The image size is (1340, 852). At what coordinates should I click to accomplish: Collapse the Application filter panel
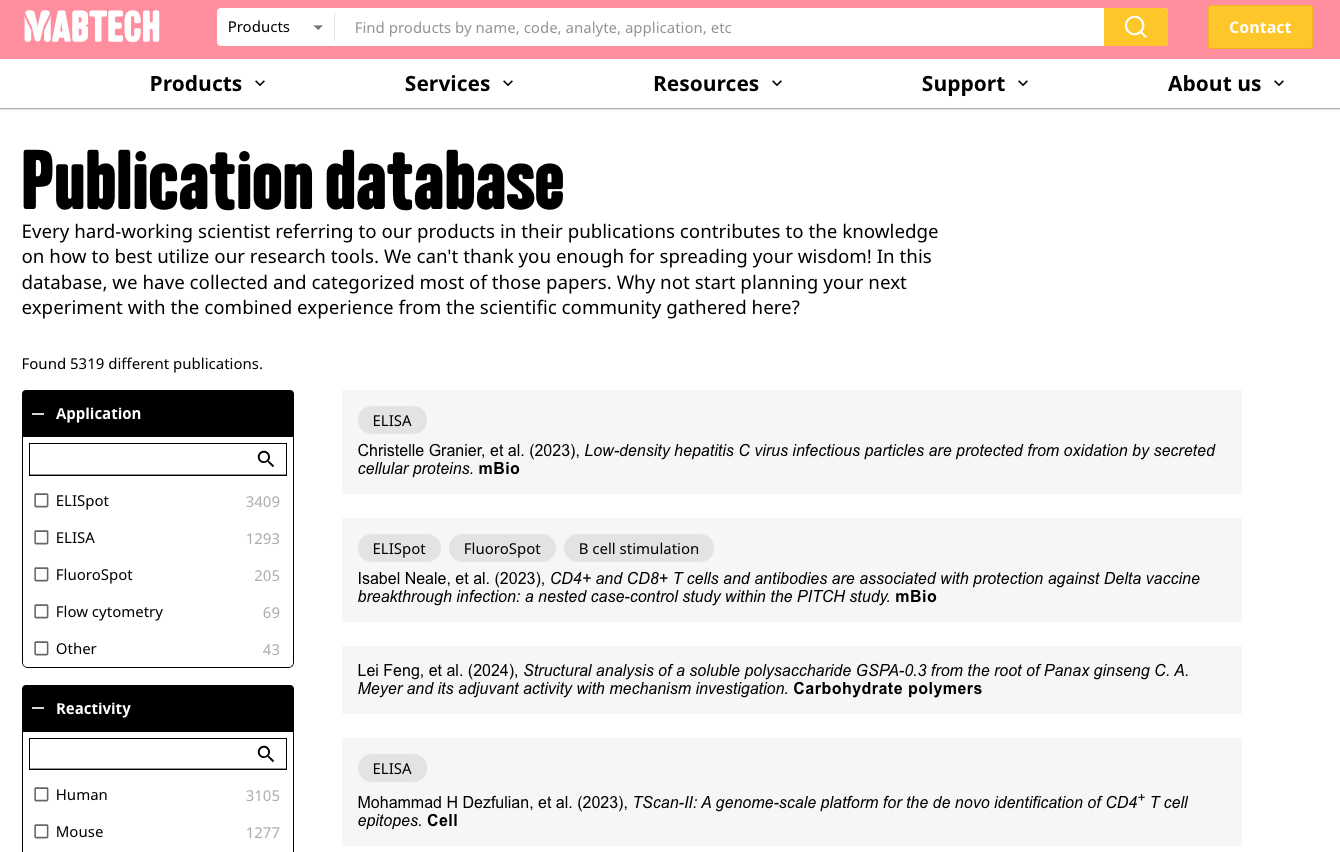pos(39,414)
